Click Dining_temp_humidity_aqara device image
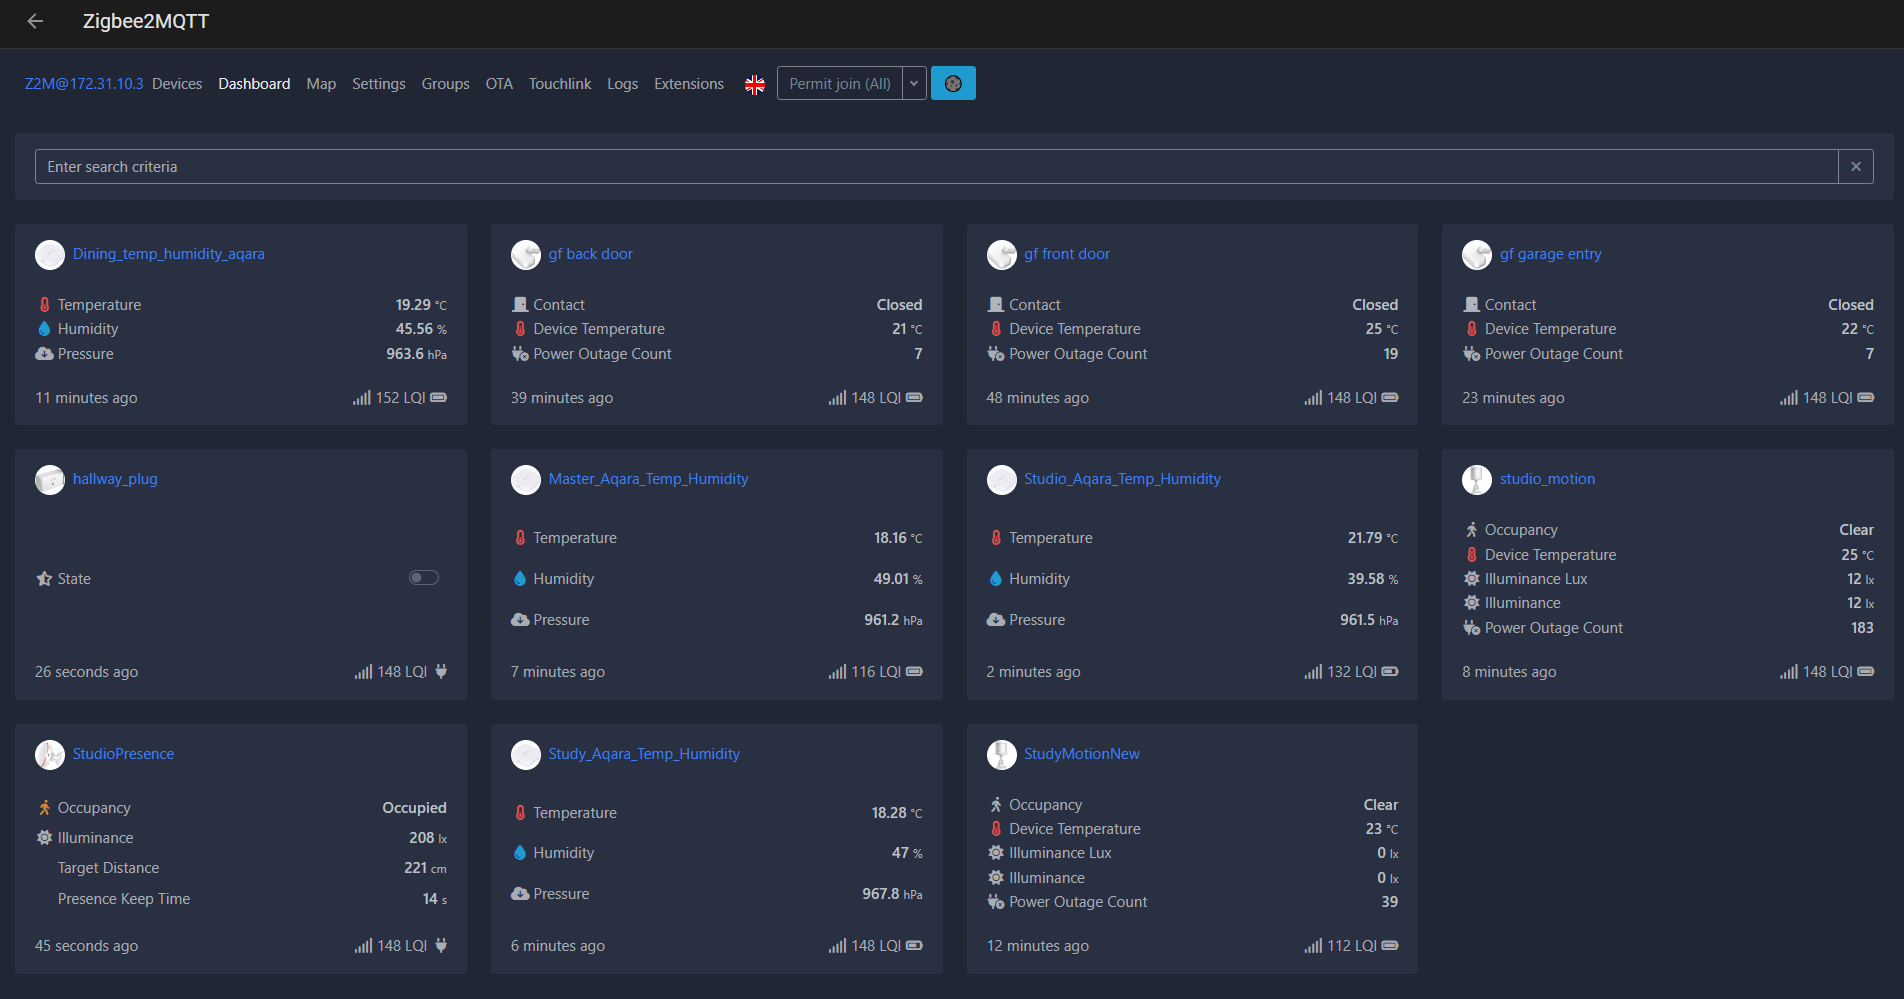1904x999 pixels. point(50,255)
